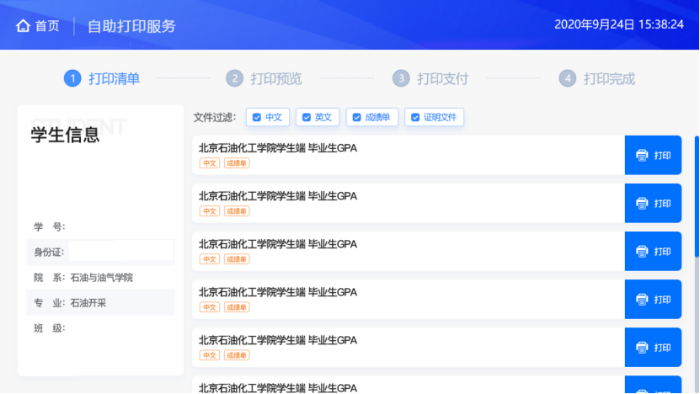
Task: Click the 学生信息 heading
Action: [65, 135]
